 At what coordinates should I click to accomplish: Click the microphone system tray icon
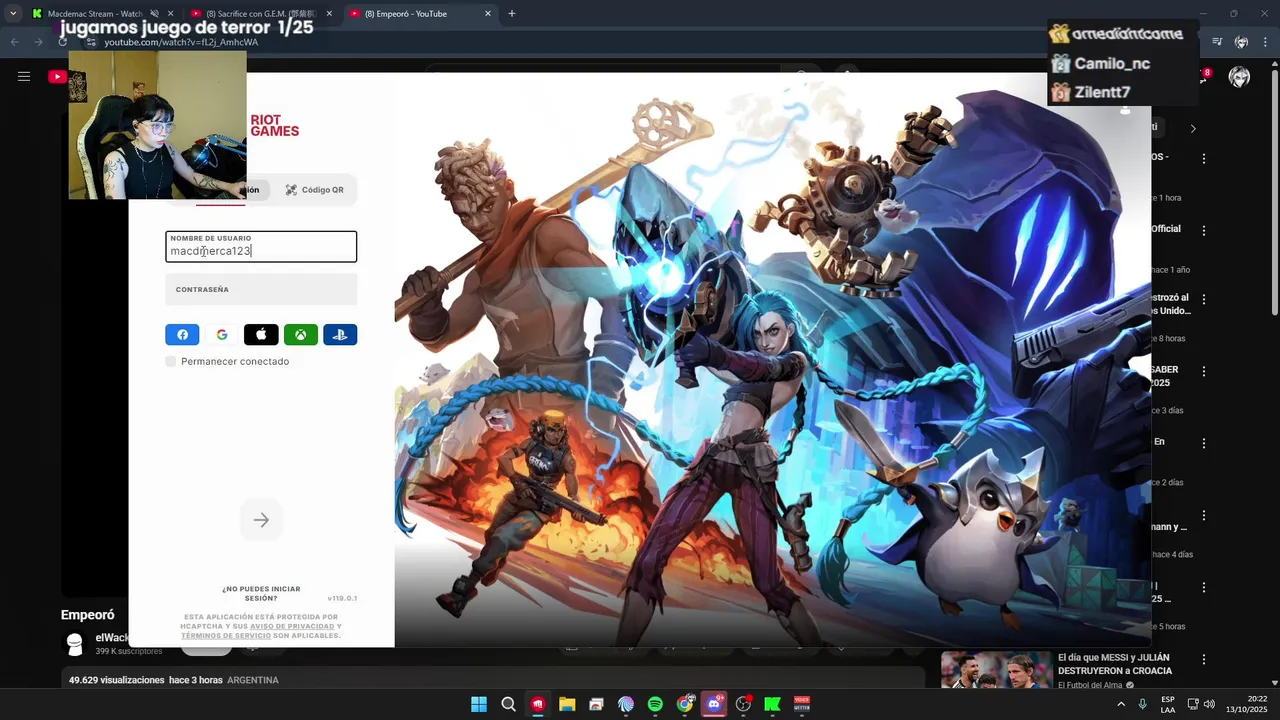coord(1143,704)
